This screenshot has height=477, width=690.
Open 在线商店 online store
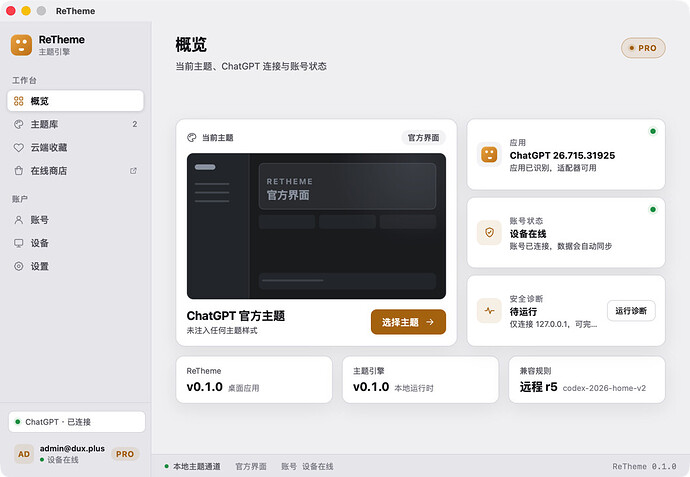point(75,171)
